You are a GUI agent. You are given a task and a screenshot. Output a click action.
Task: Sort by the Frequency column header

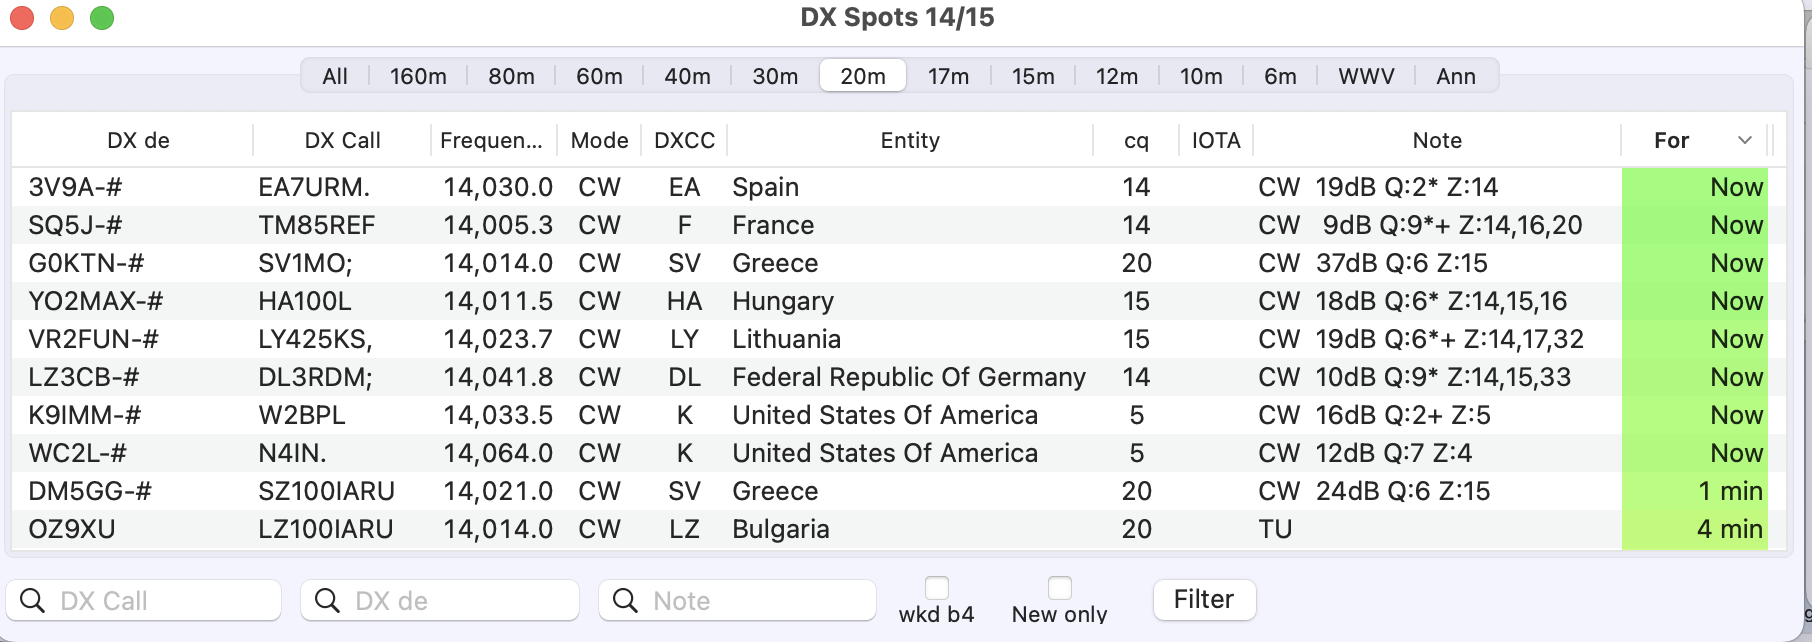pos(491,140)
